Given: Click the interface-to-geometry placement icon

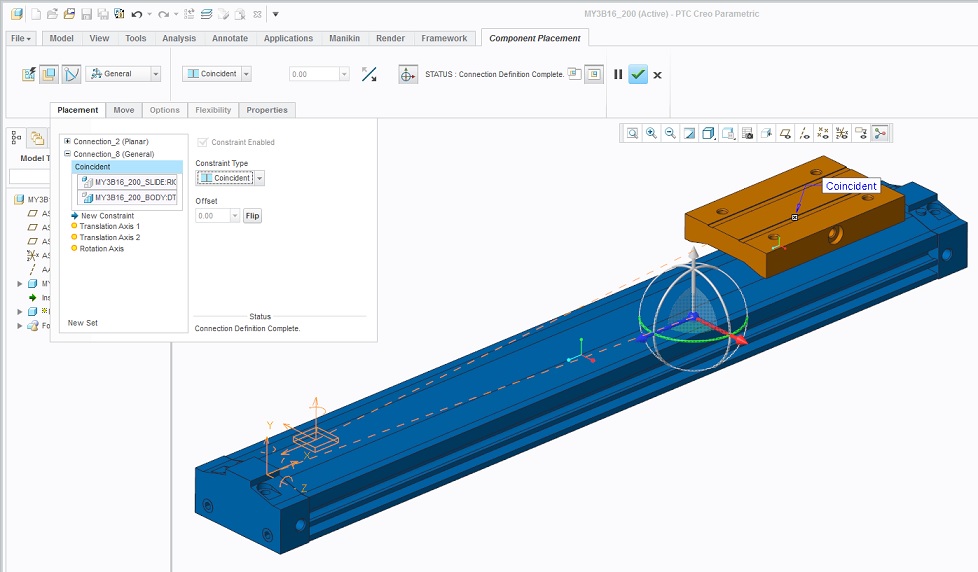Looking at the screenshot, I should [29, 74].
